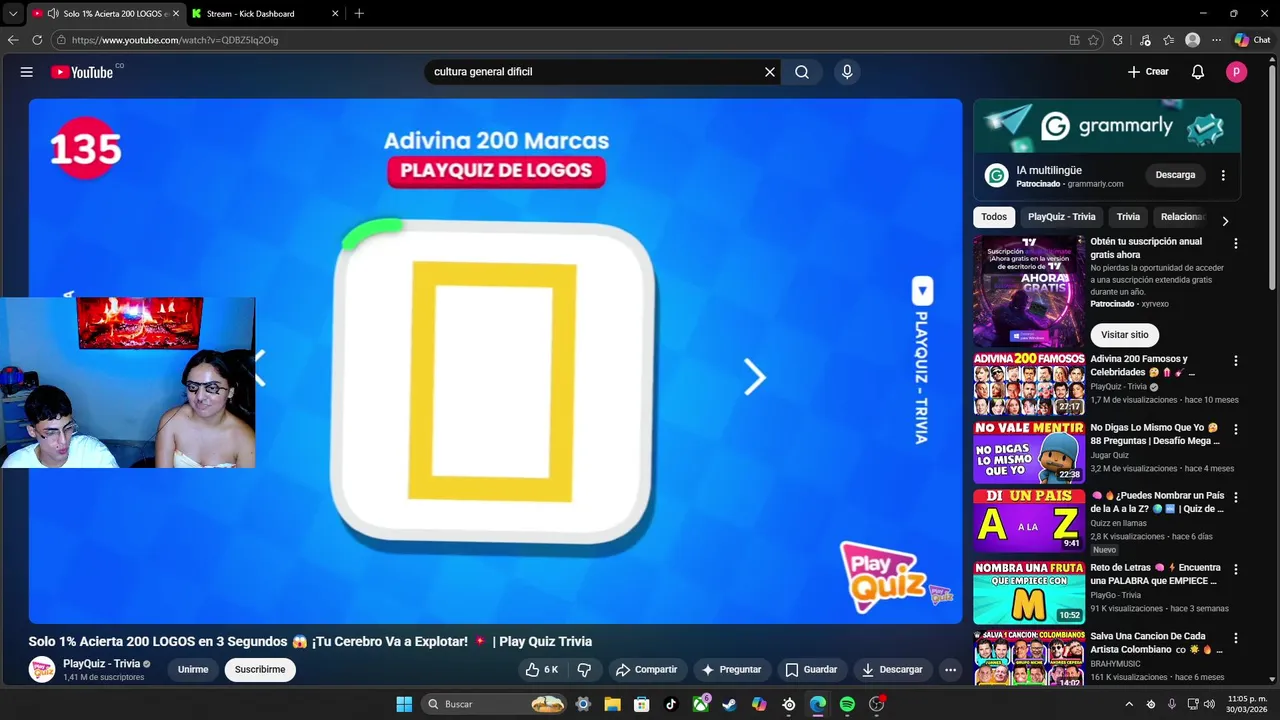Click Descarga on Grammarly ad
The width and height of the screenshot is (1280, 720).
coord(1175,175)
